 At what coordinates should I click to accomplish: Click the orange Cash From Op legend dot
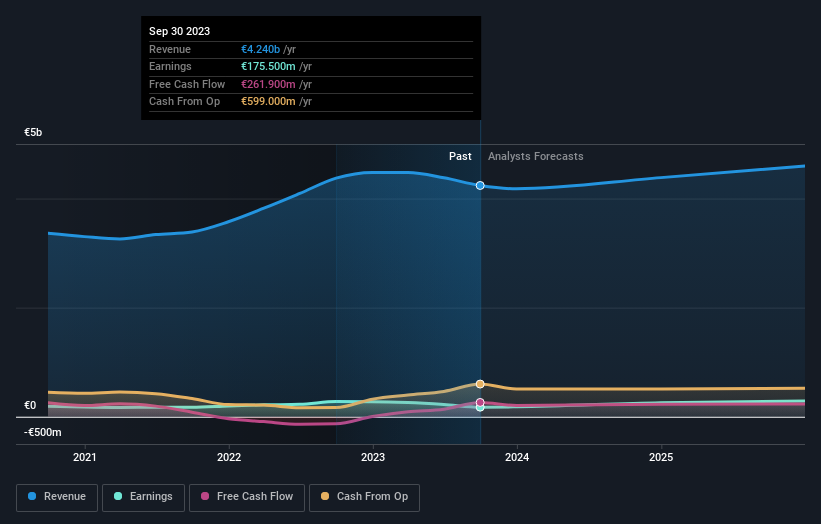325,496
